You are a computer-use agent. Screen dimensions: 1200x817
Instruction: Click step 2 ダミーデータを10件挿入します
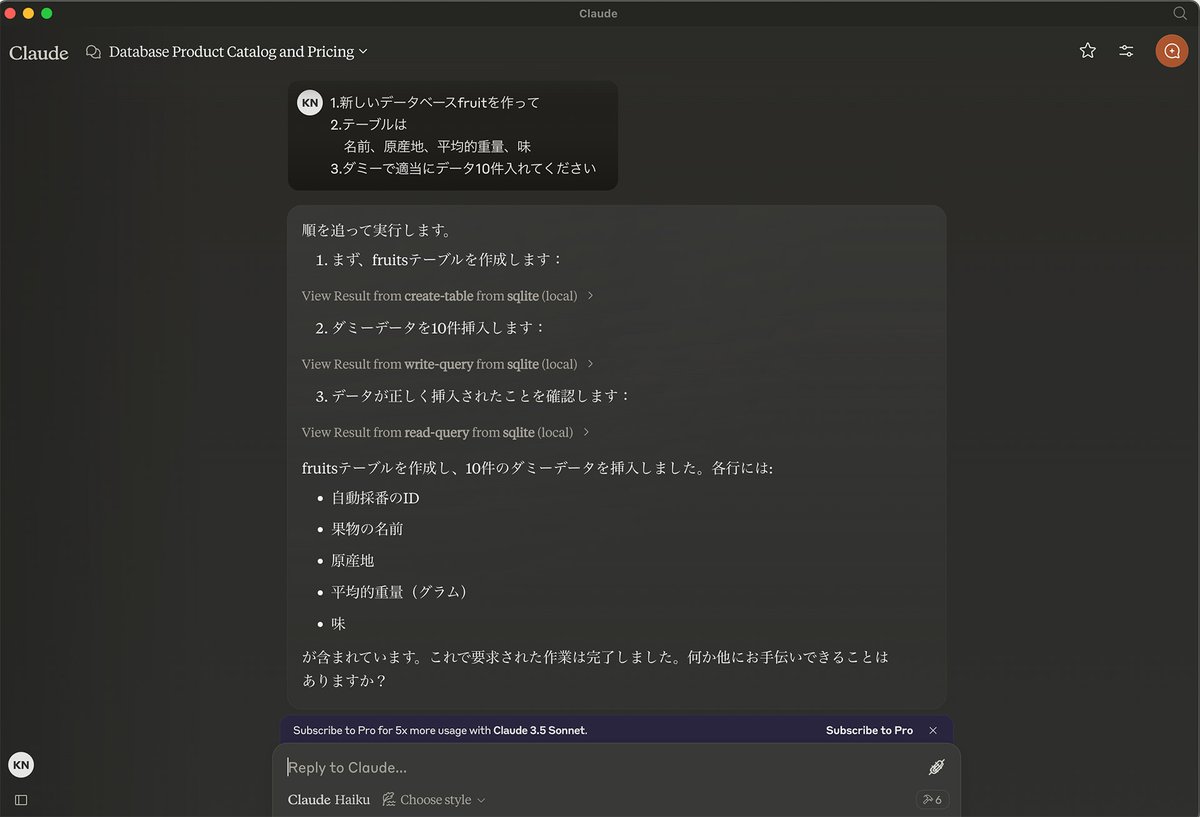[x=432, y=328]
